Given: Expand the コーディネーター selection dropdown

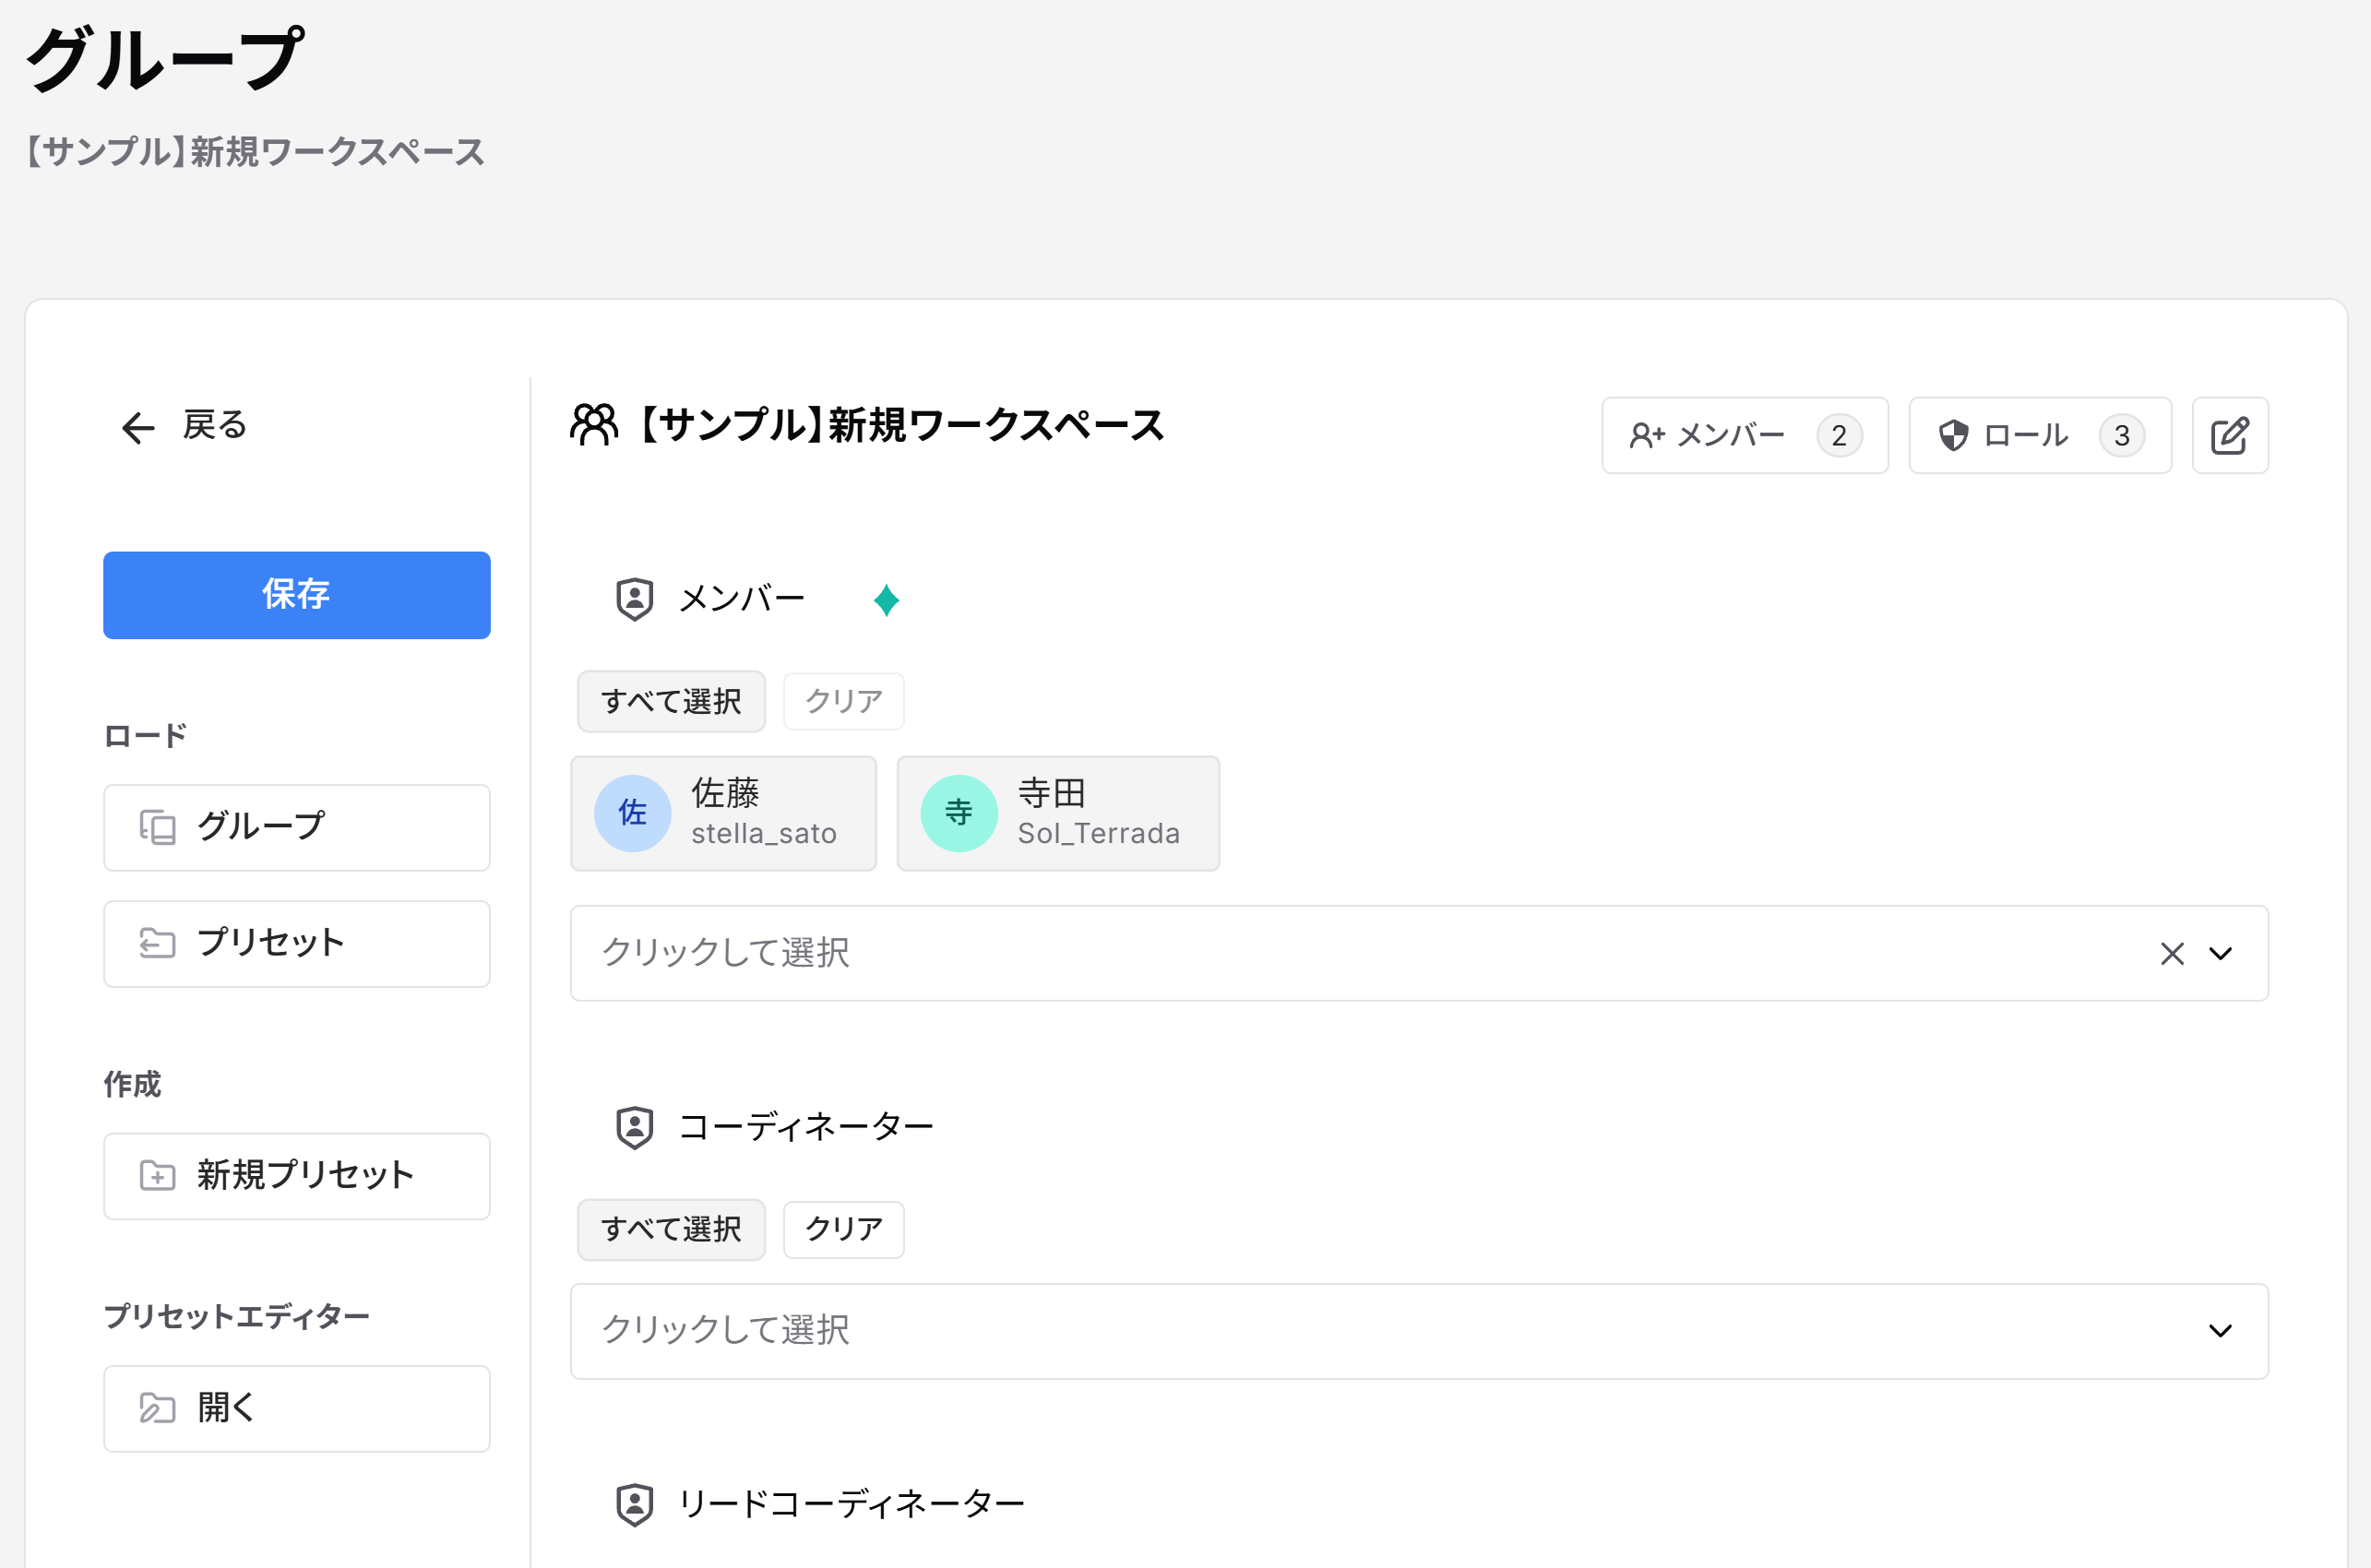Looking at the screenshot, I should pyautogui.click(x=2221, y=1330).
